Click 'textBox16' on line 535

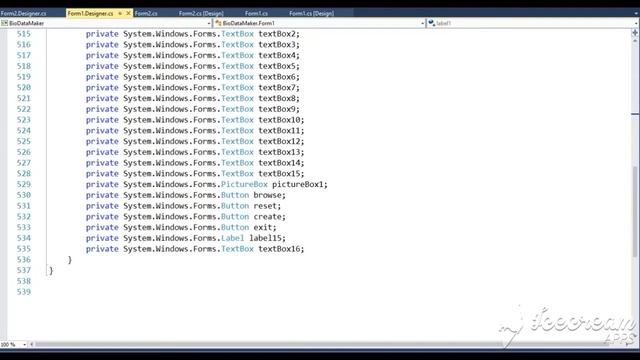[x=279, y=249]
